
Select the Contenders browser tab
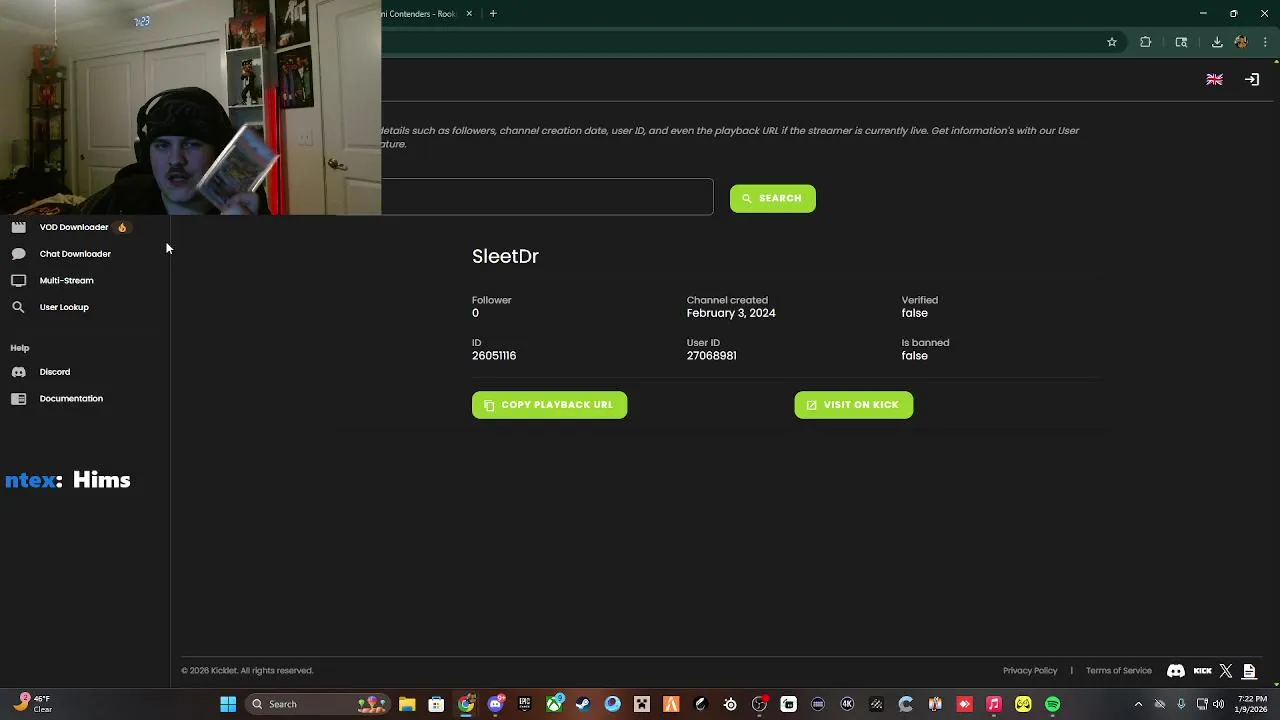(x=420, y=14)
